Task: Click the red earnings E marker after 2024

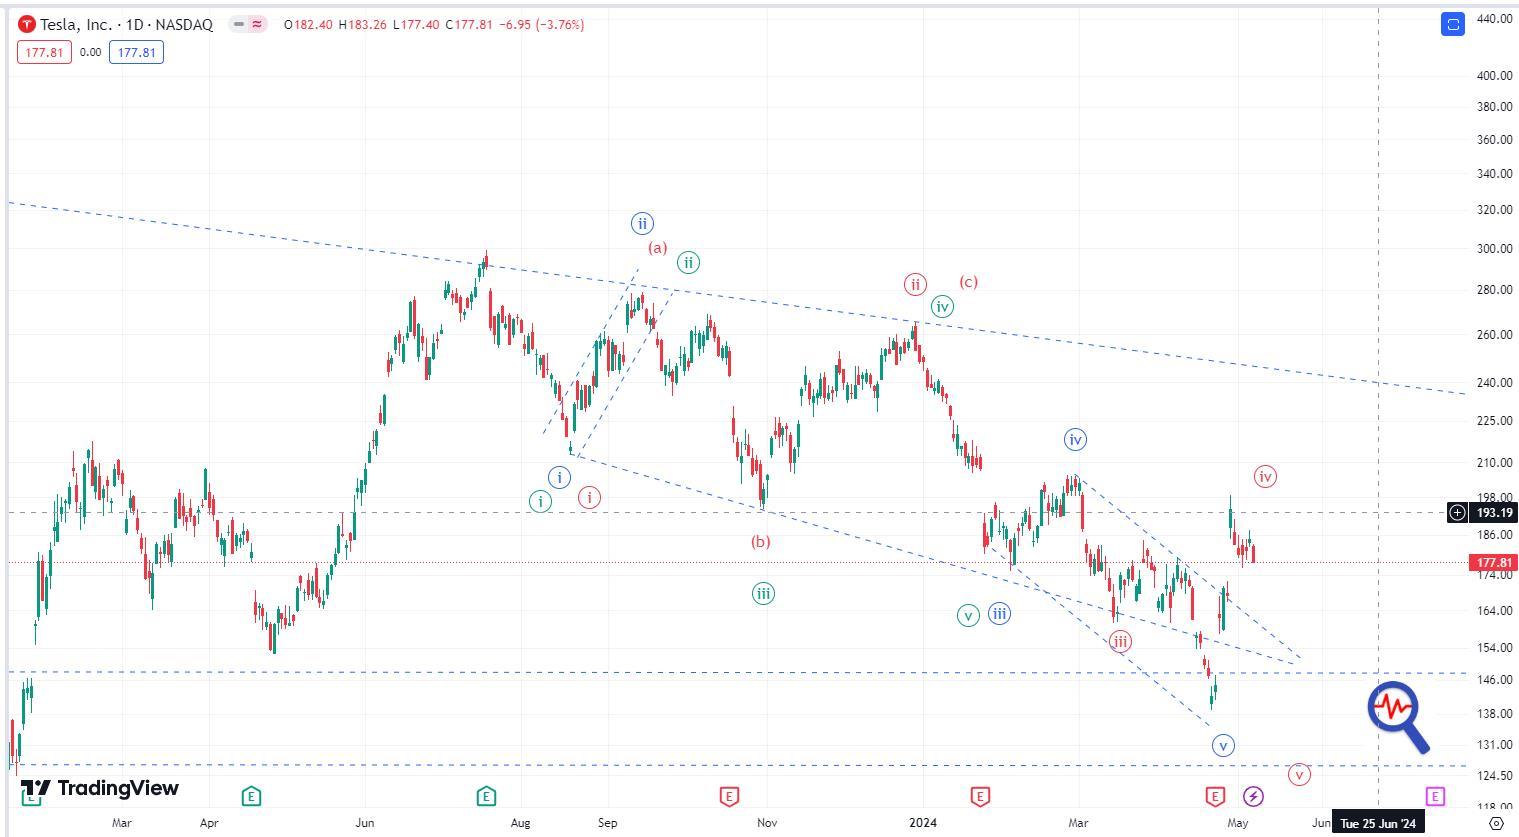Action: (x=980, y=796)
